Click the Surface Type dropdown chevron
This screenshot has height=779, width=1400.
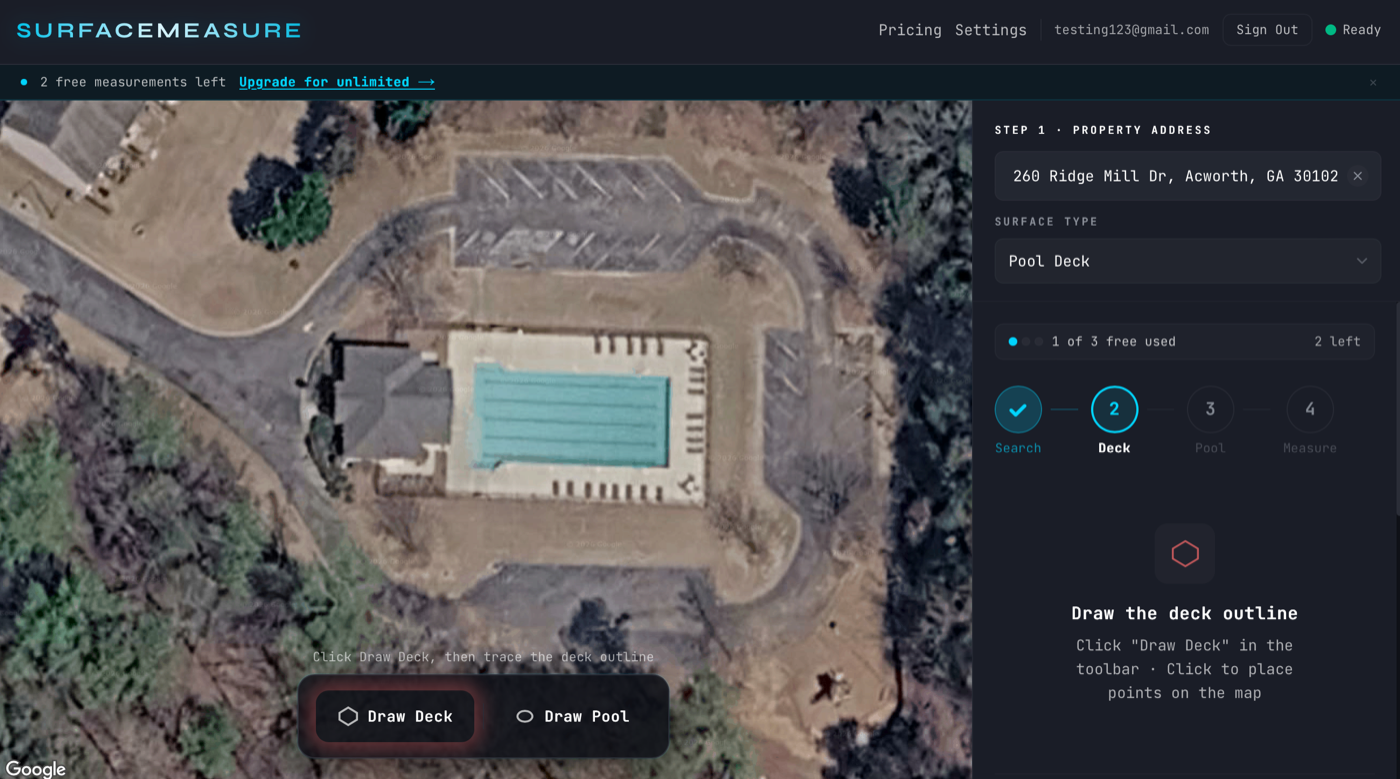point(1362,261)
